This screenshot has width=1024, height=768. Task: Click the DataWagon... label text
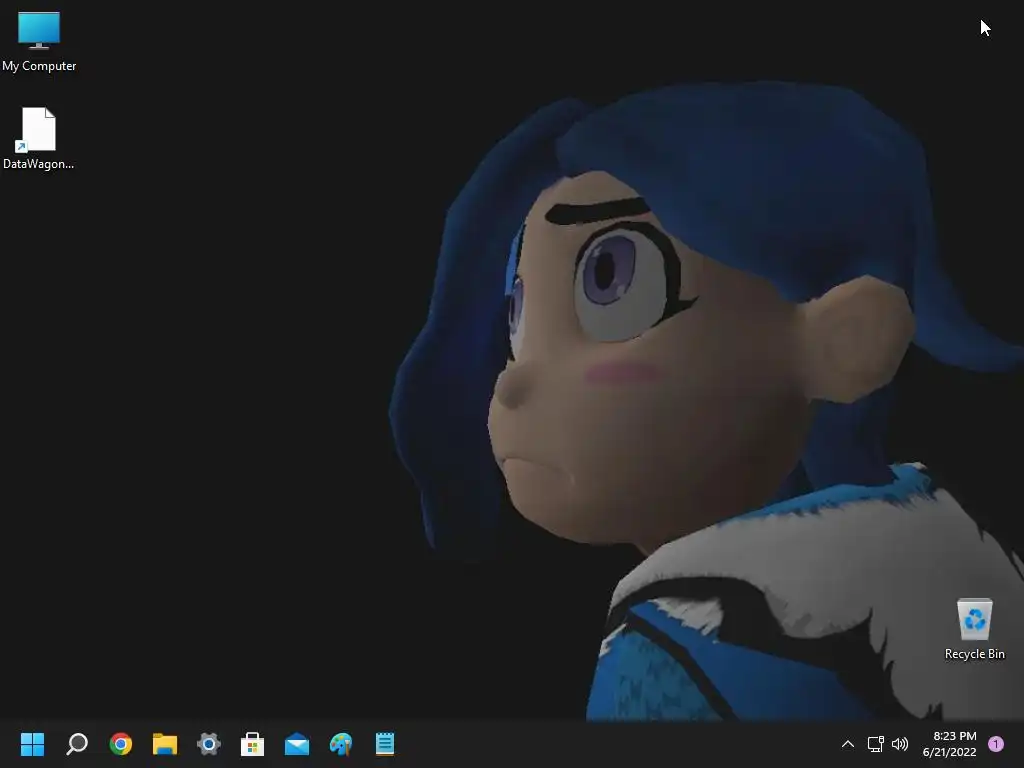click(39, 164)
